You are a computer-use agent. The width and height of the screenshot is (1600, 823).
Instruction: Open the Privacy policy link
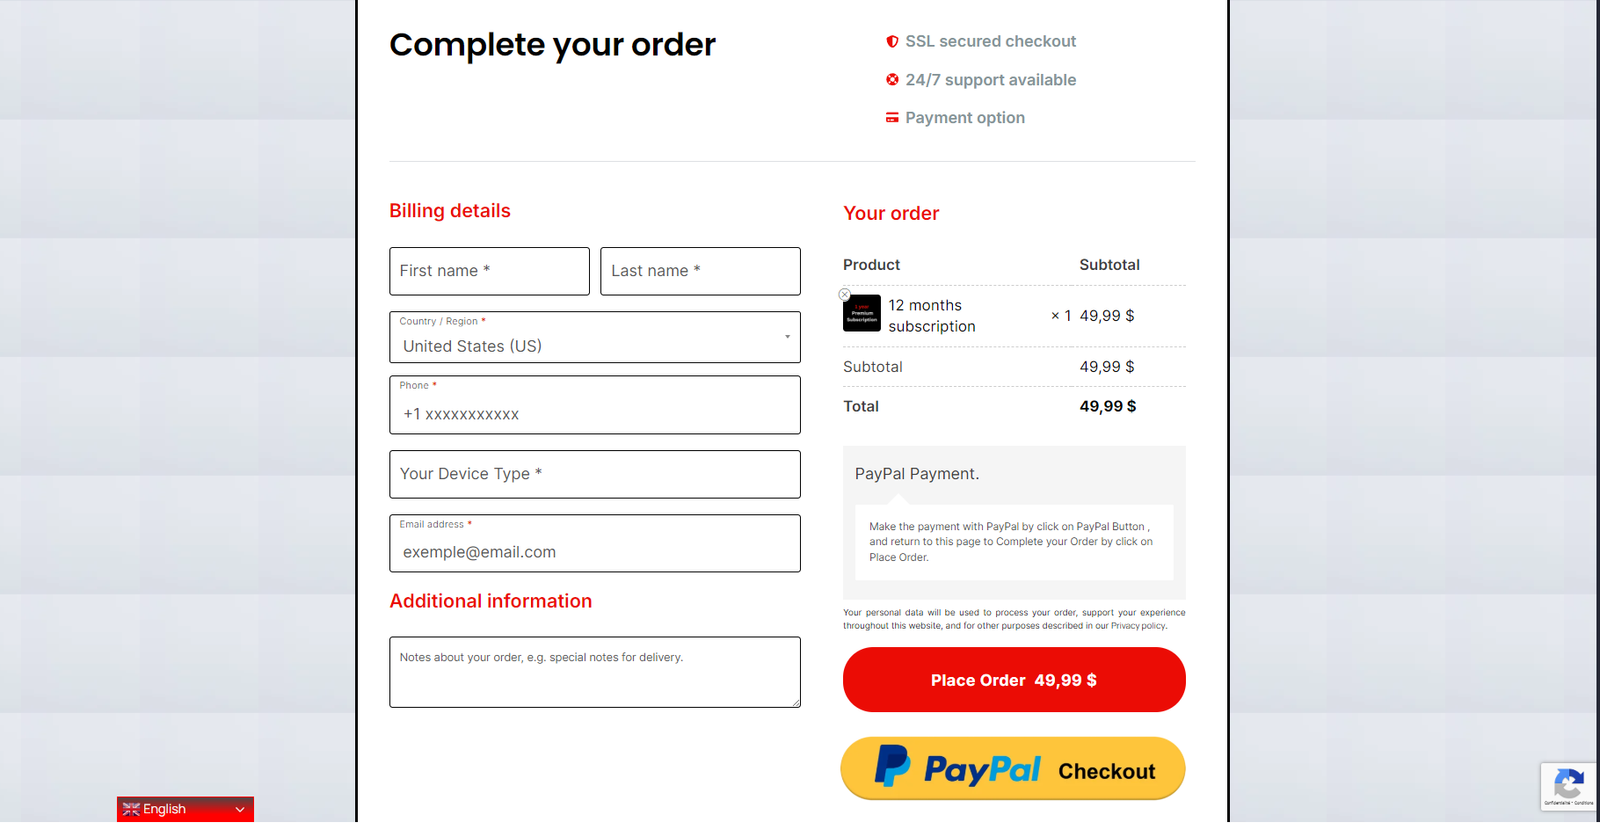(x=1138, y=626)
